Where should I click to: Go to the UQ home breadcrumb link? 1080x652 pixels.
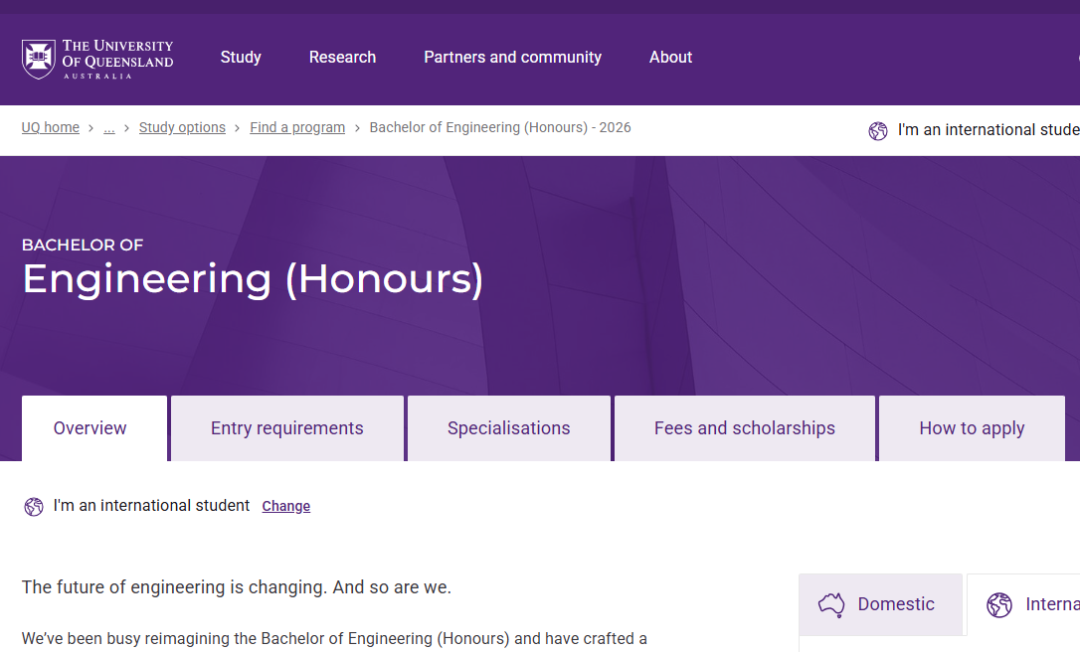point(50,128)
